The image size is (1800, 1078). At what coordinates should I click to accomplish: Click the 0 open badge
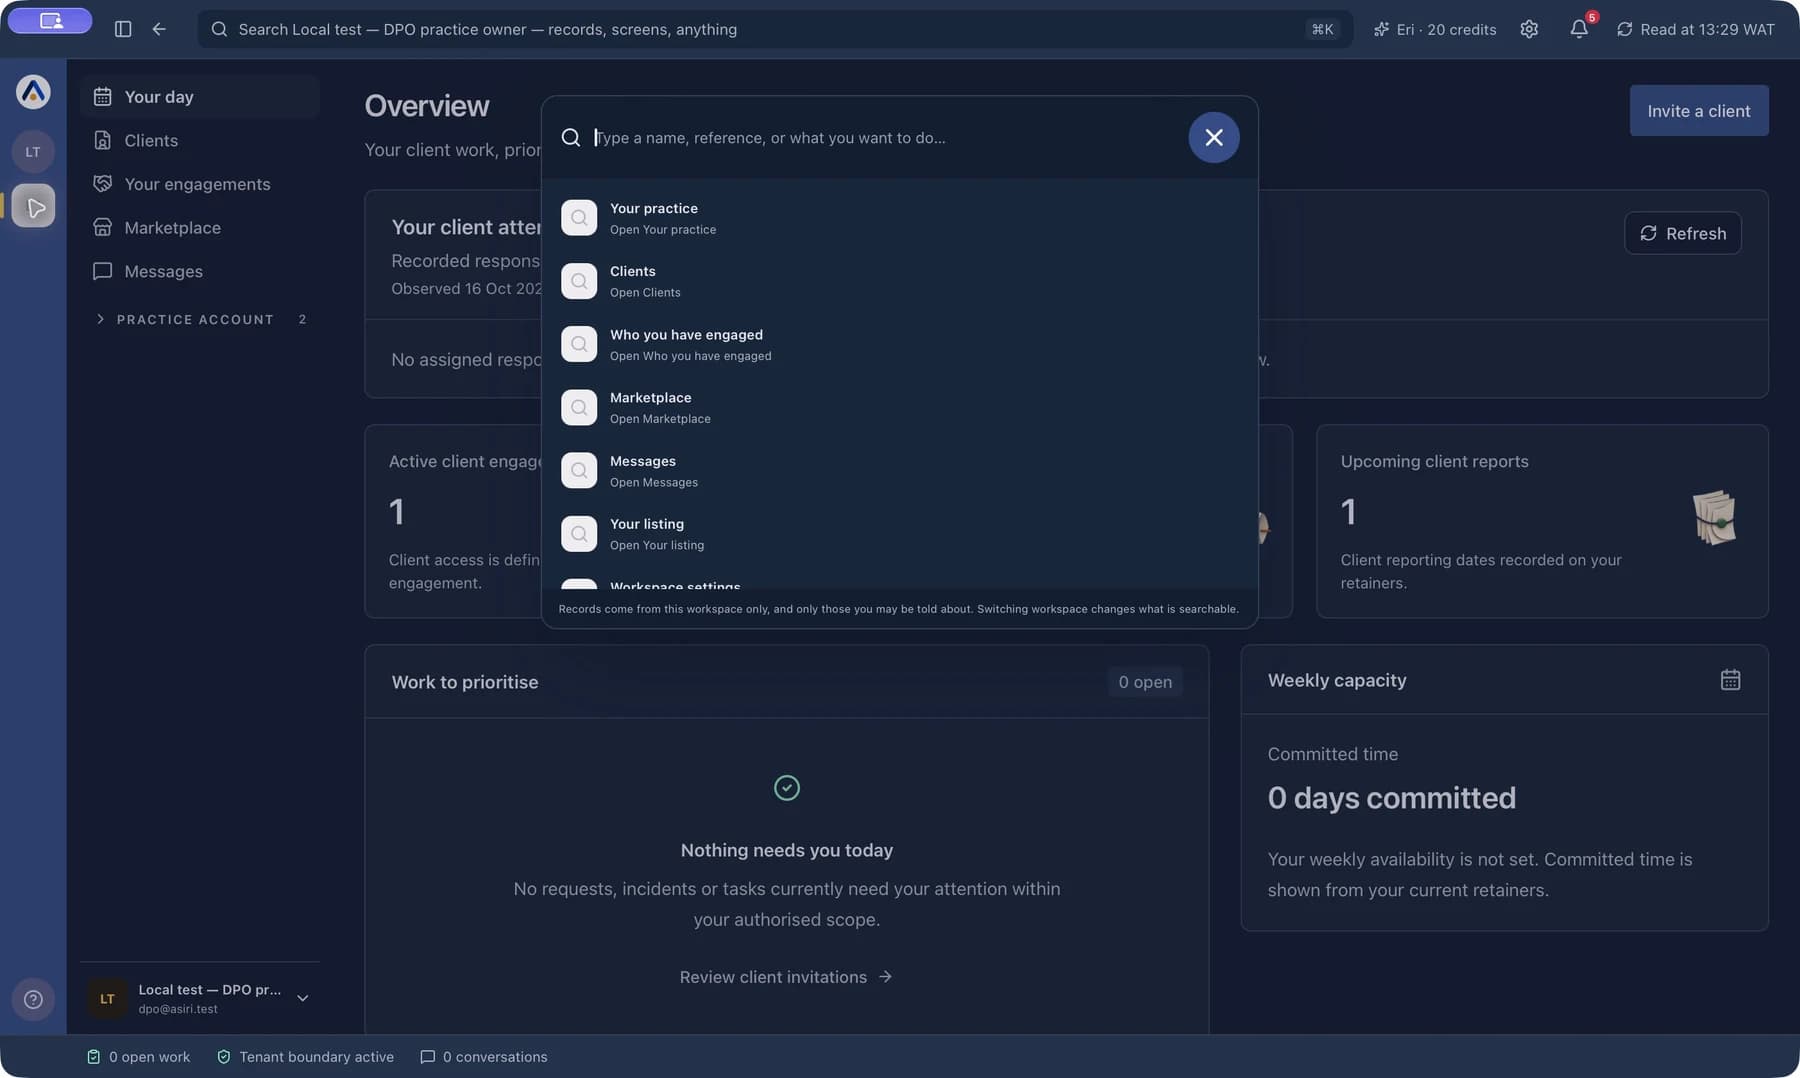click(1145, 682)
